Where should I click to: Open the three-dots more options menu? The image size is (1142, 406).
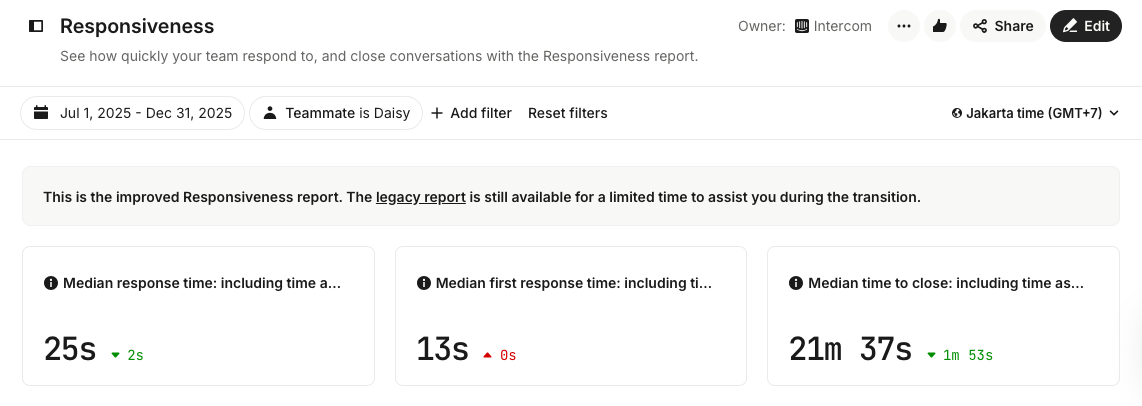coord(904,26)
